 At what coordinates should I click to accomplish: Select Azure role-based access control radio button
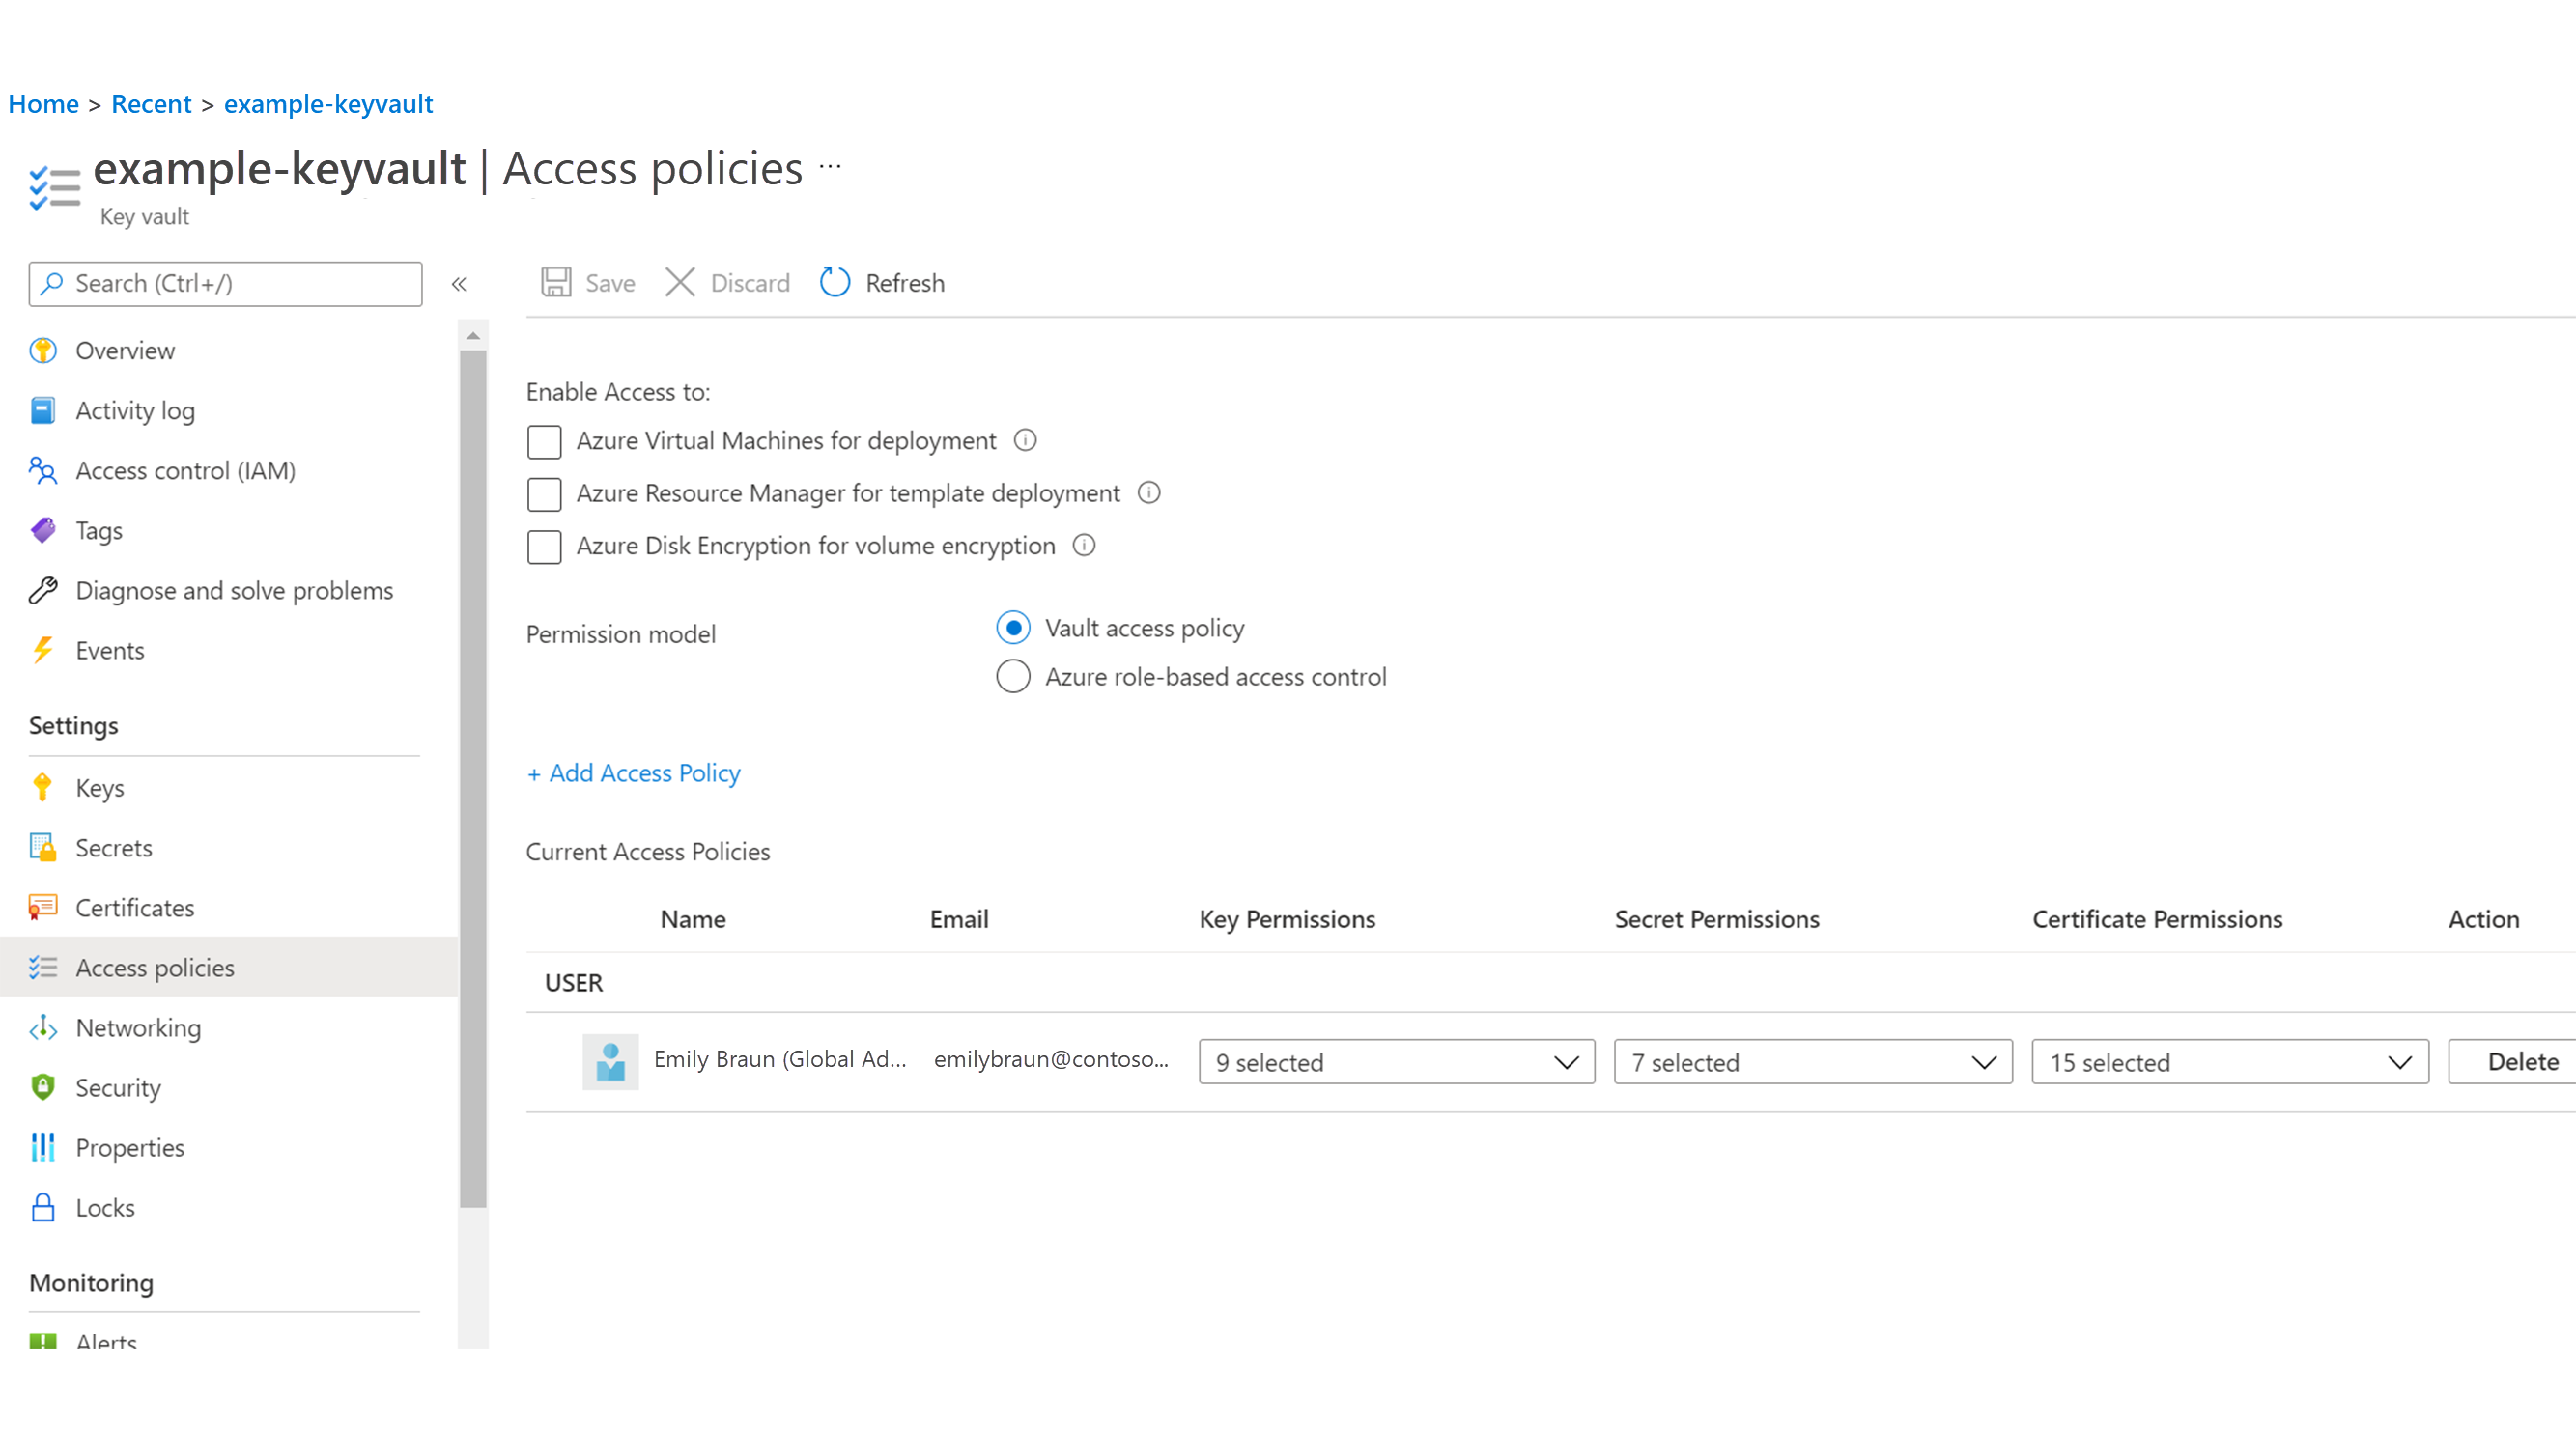coord(1013,677)
